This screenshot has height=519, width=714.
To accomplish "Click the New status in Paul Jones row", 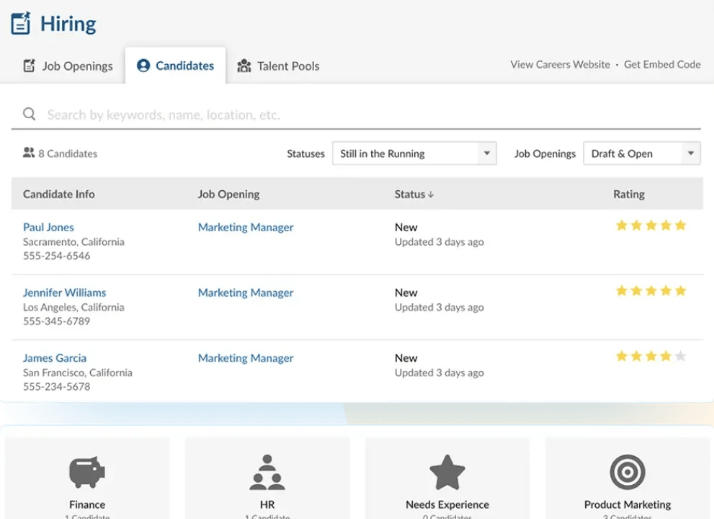I will point(406,227).
